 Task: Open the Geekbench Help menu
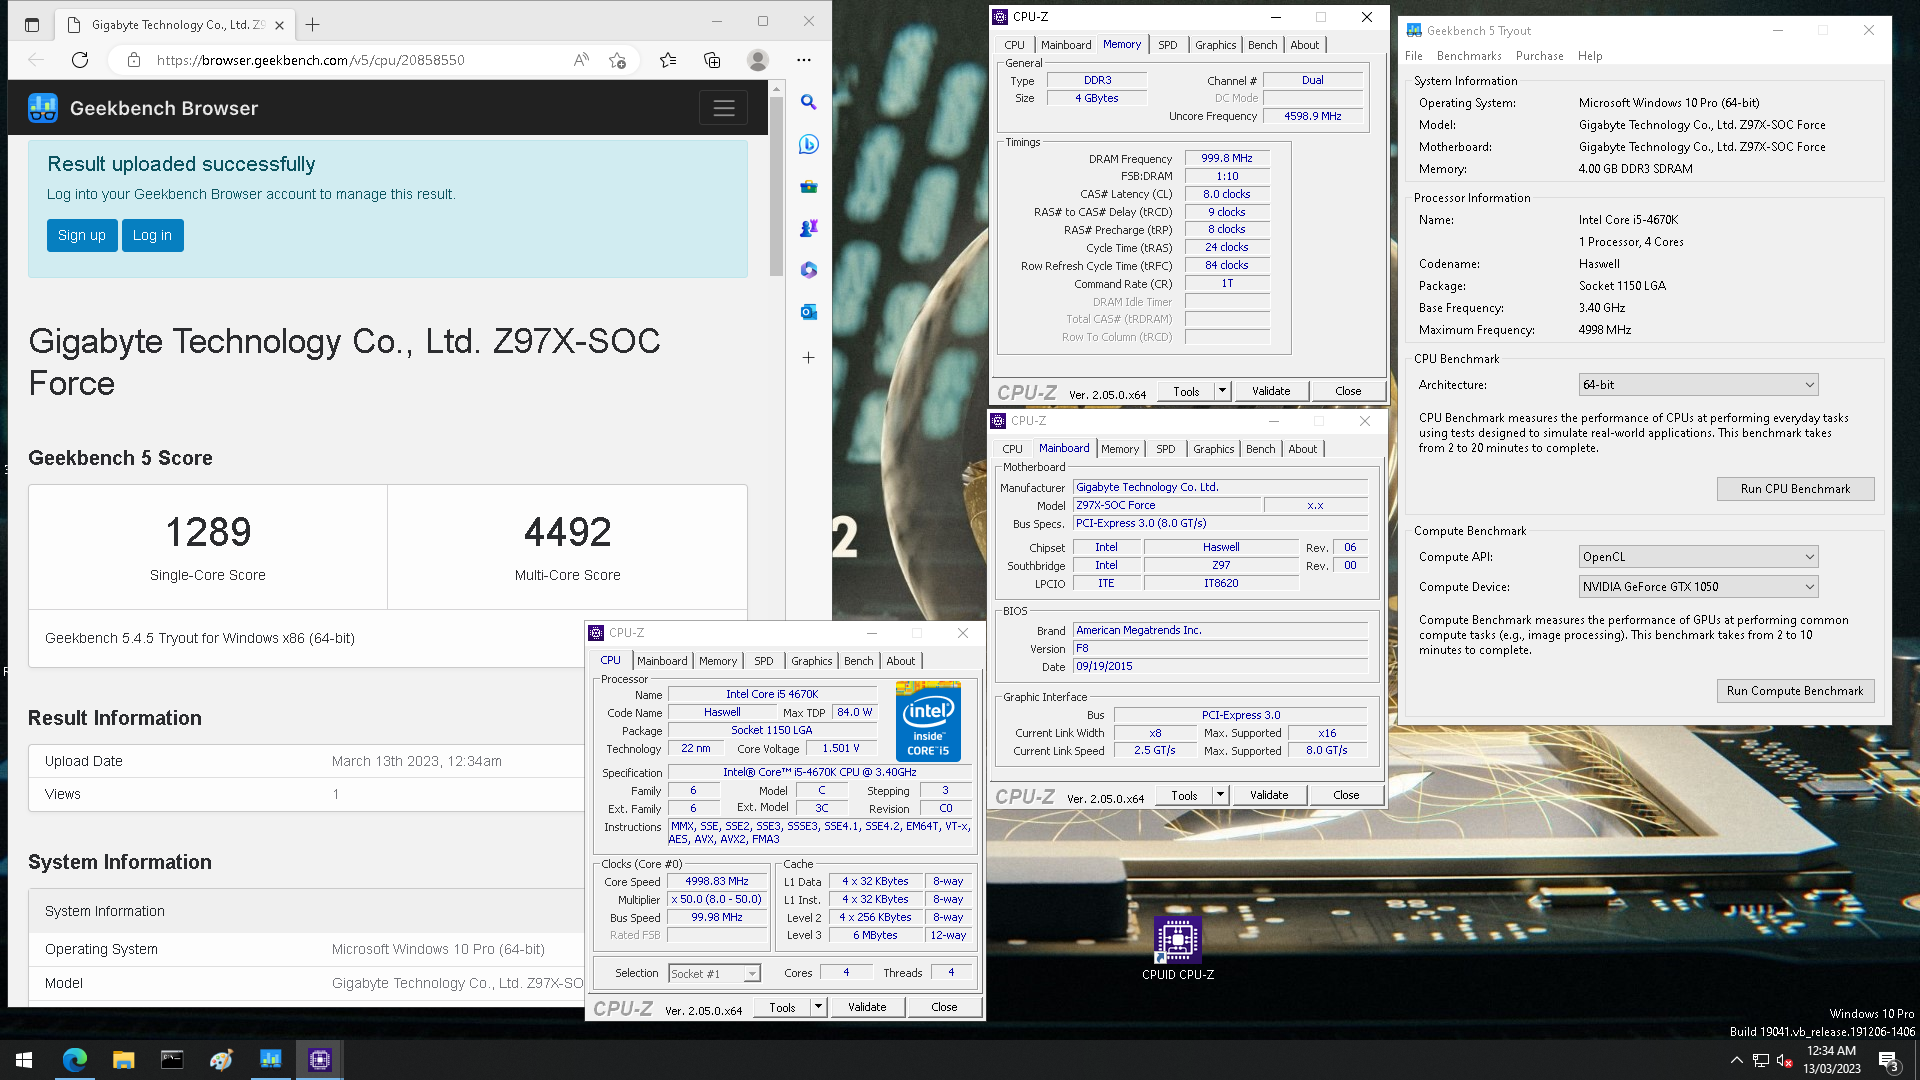(1590, 56)
